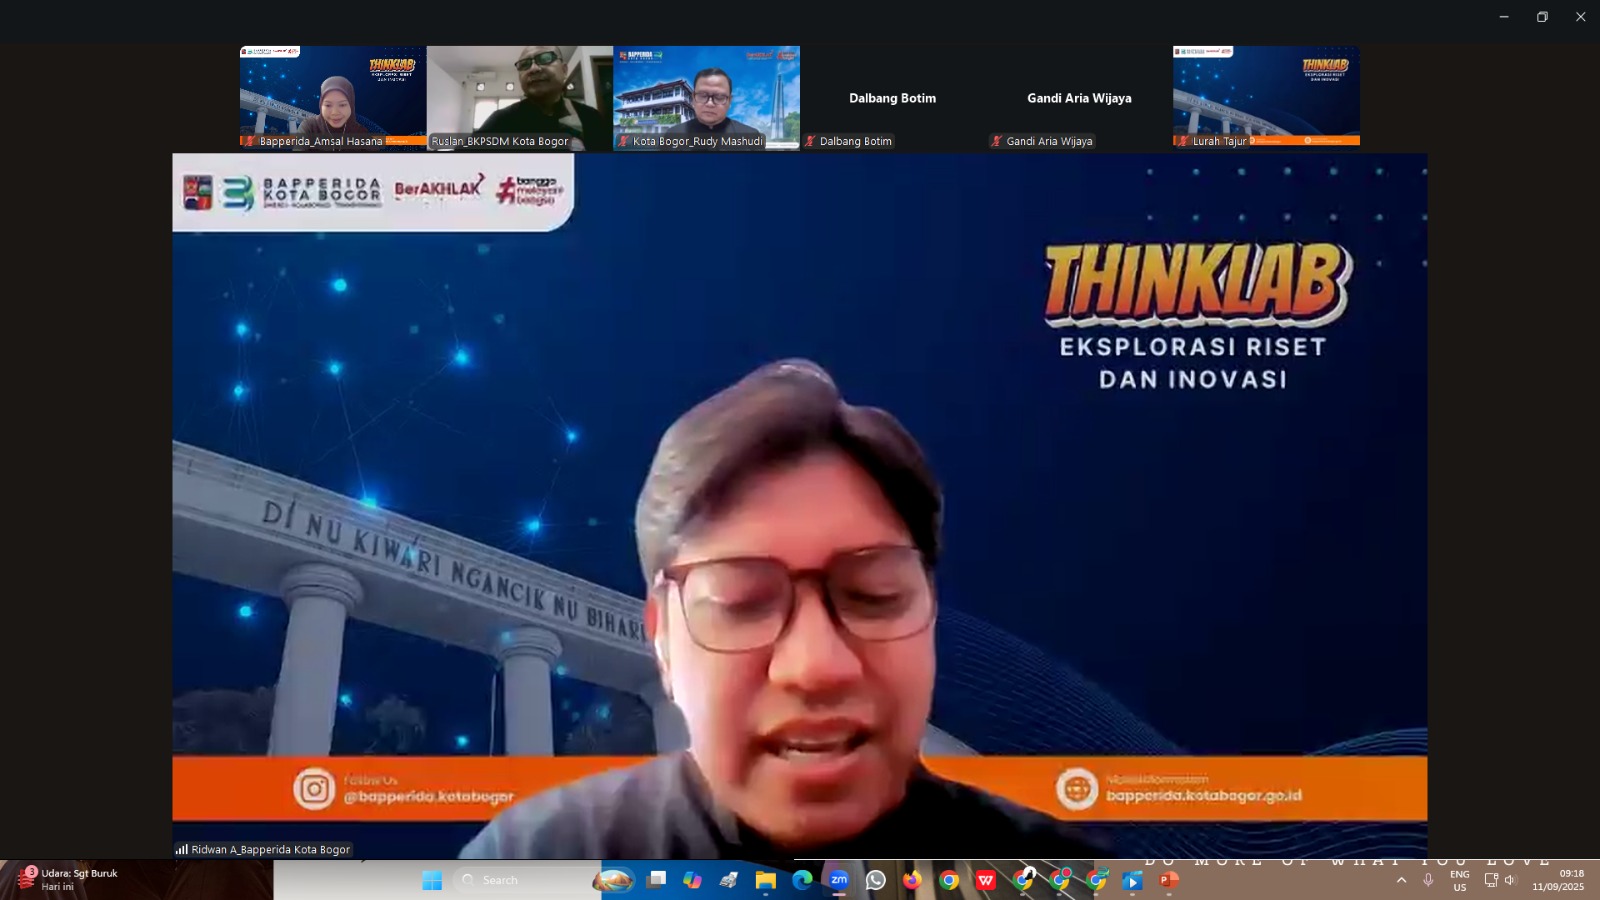Select the Dalbang Botim participant tile
This screenshot has height=900, width=1600.
click(892, 98)
